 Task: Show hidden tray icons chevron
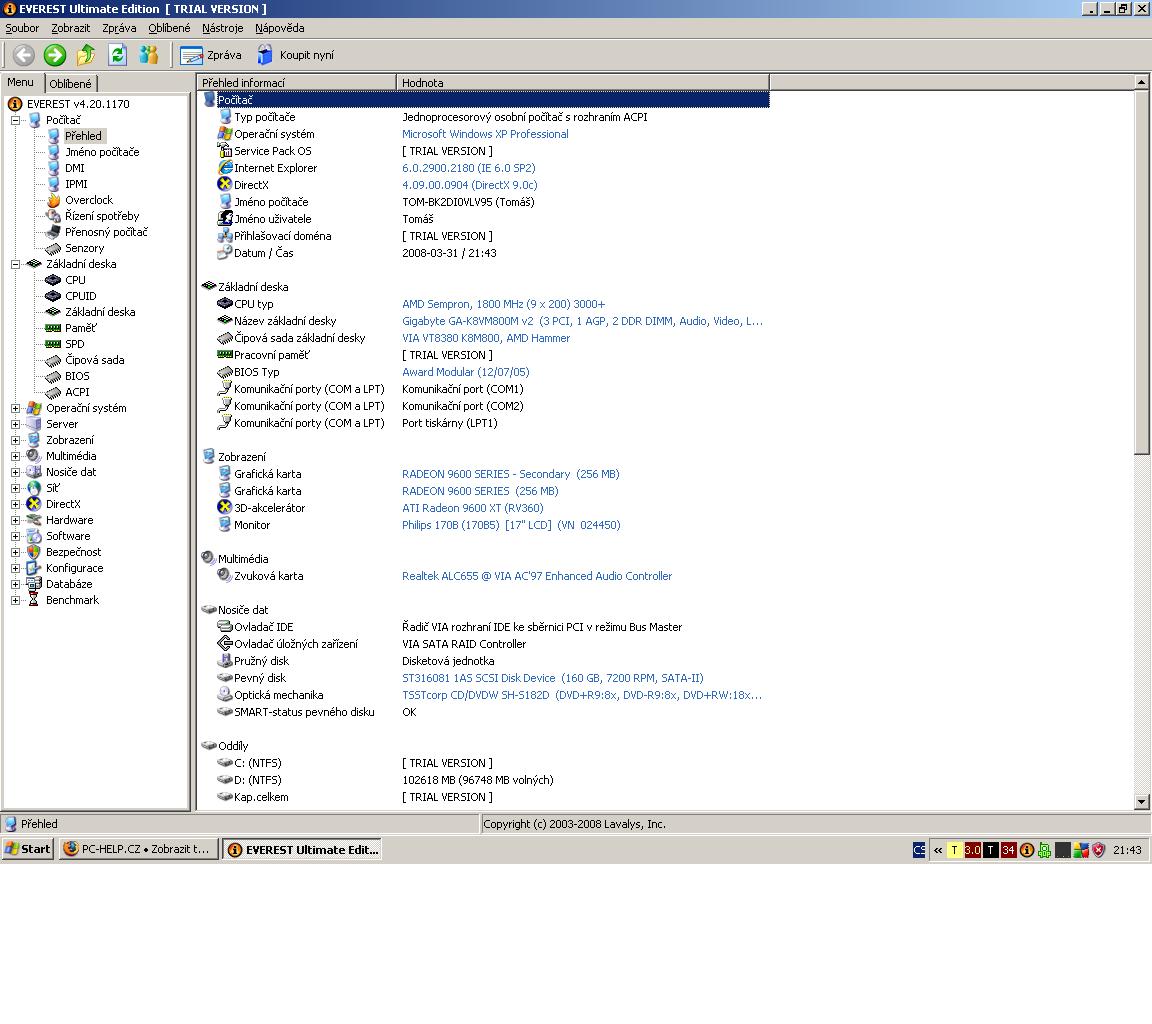[x=938, y=850]
